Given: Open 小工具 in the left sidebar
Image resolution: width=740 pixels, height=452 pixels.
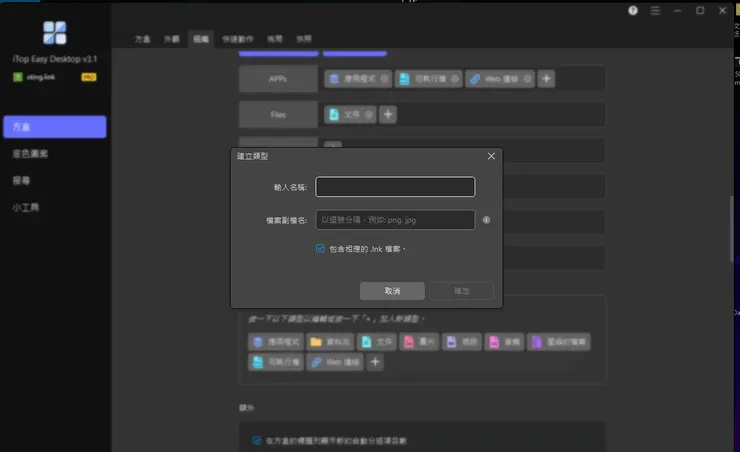Looking at the screenshot, I should (x=25, y=208).
